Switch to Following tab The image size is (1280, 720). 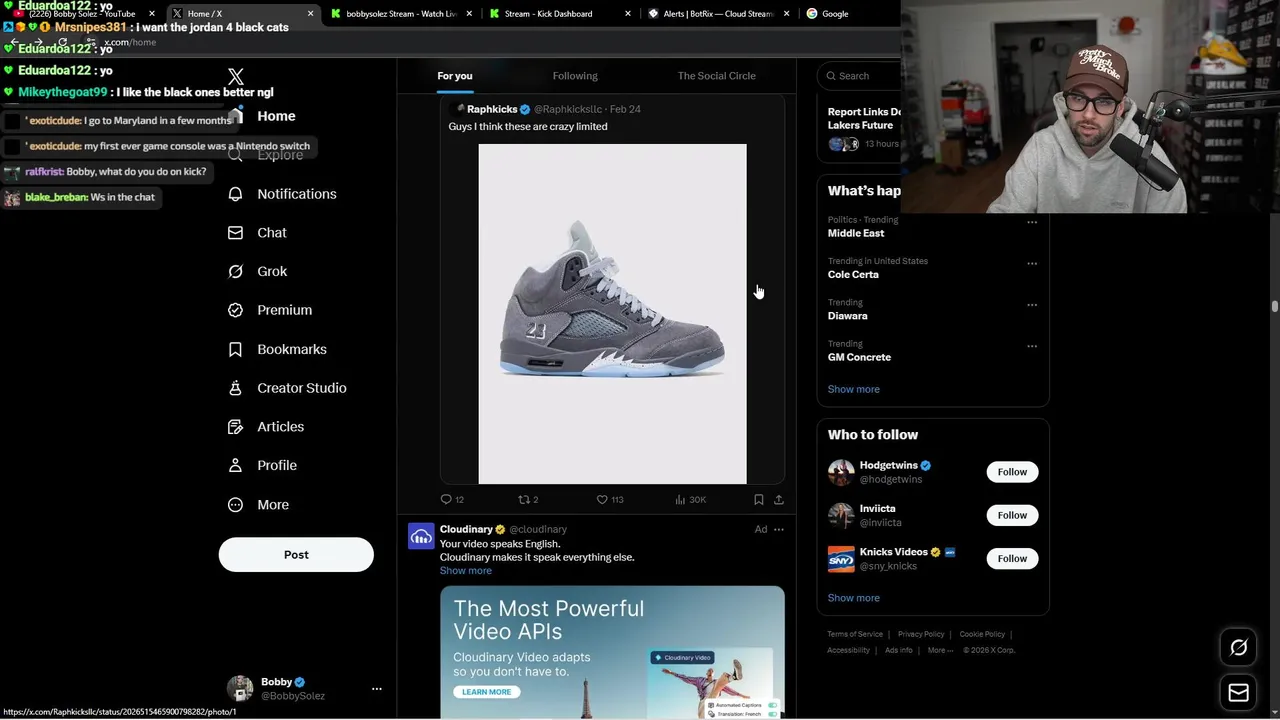pyautogui.click(x=575, y=76)
